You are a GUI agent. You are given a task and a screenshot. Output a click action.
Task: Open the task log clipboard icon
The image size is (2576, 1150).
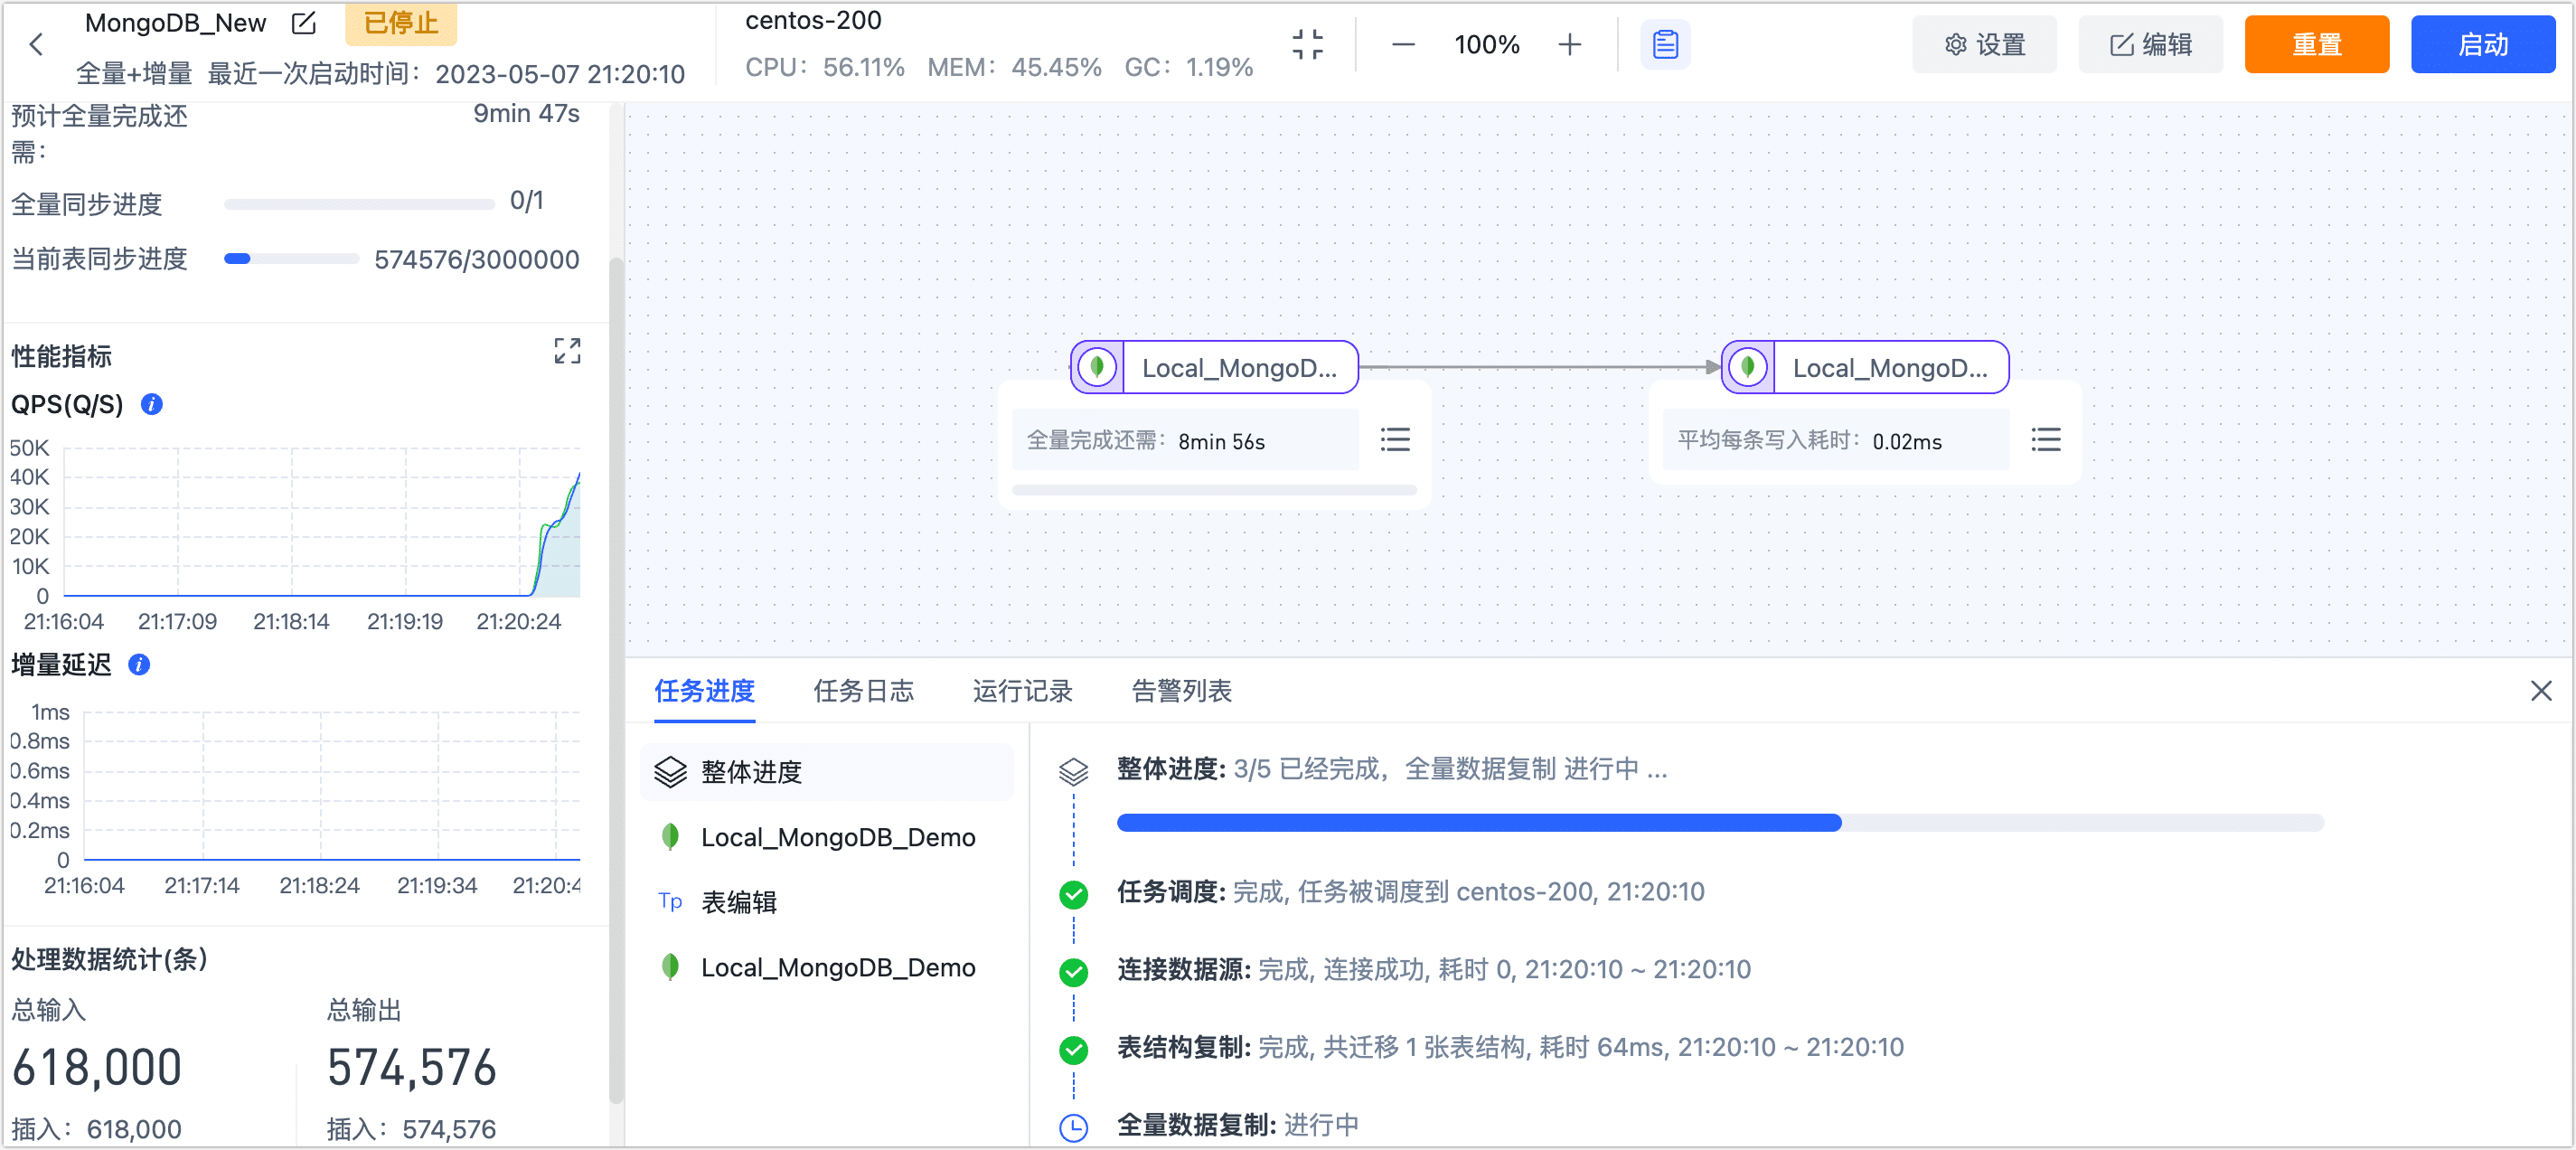point(1664,44)
